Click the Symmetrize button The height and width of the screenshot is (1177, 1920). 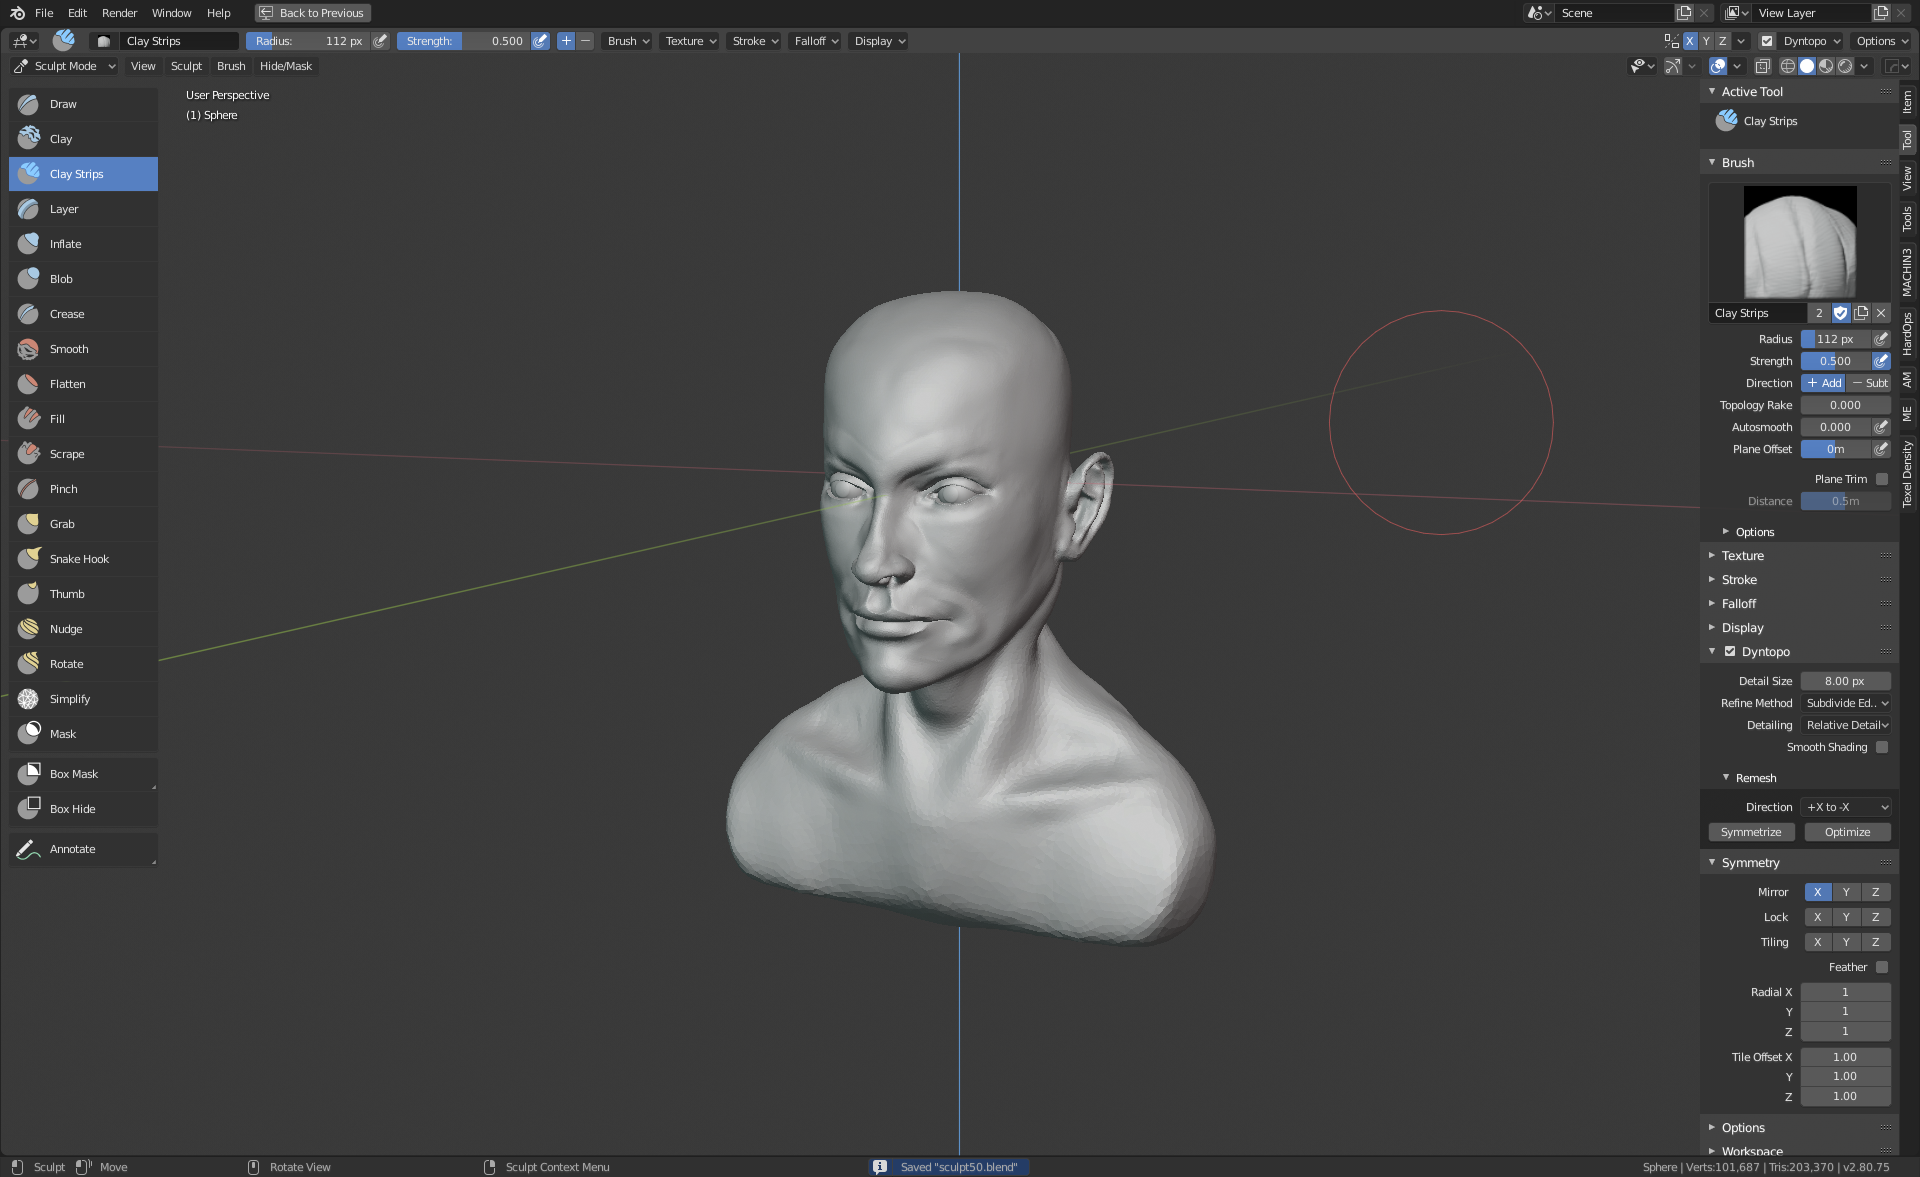click(1751, 832)
